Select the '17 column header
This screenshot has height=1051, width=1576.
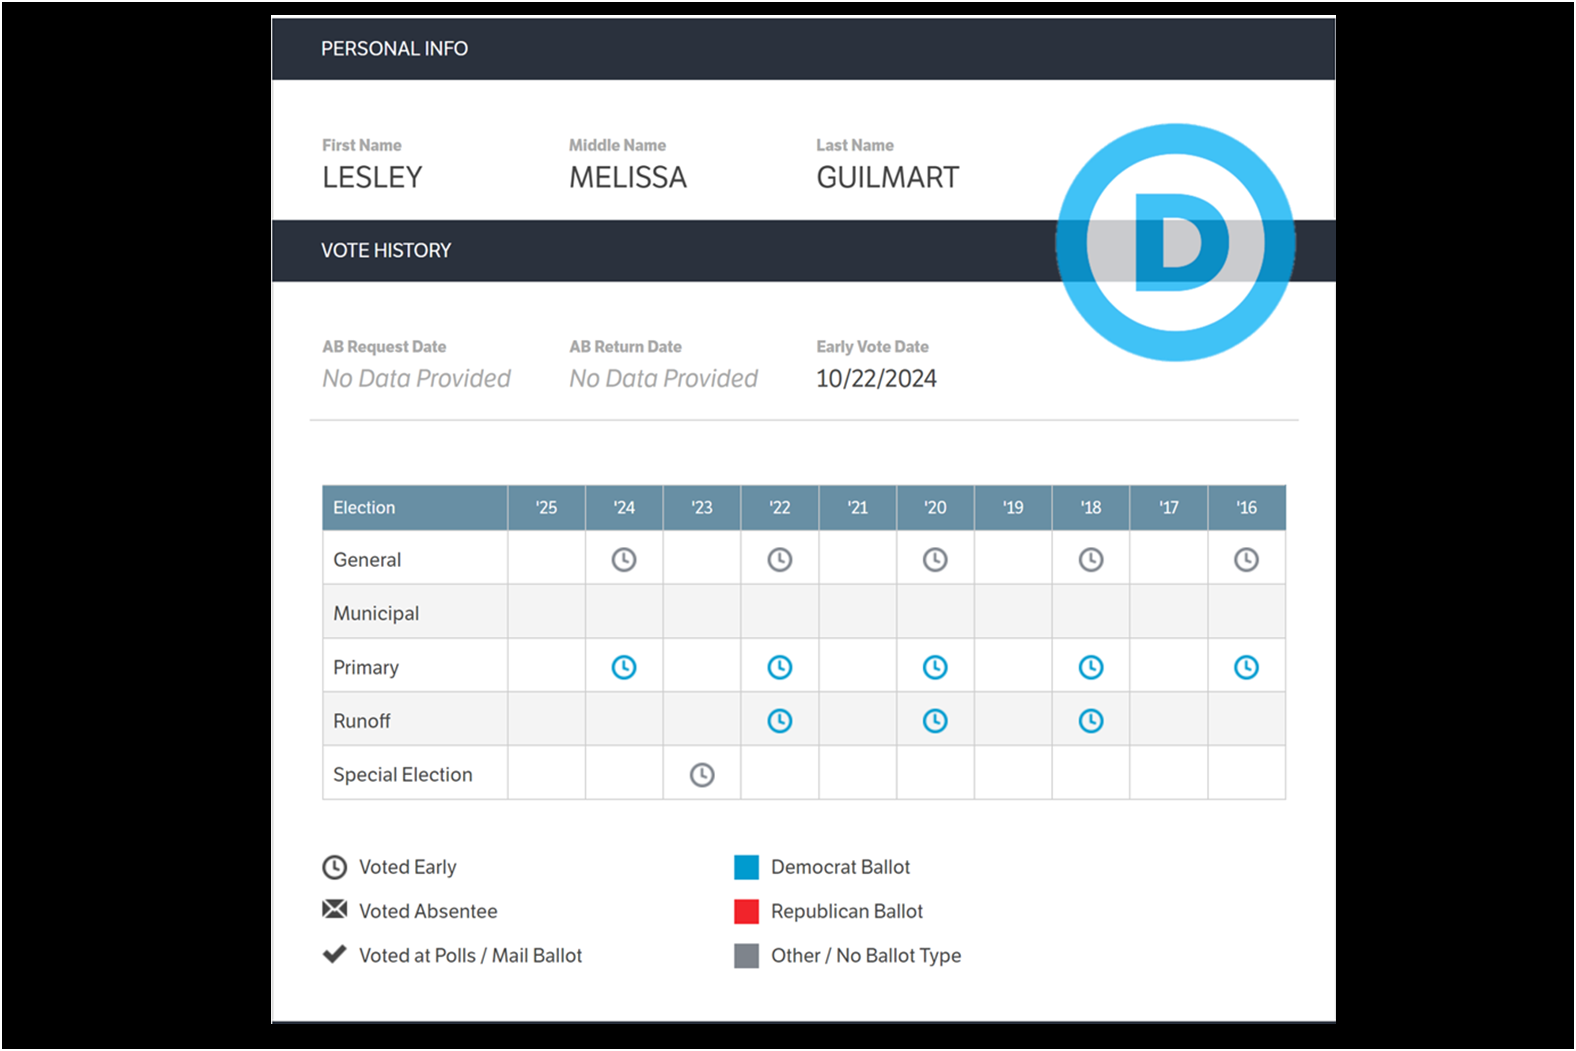1169,508
